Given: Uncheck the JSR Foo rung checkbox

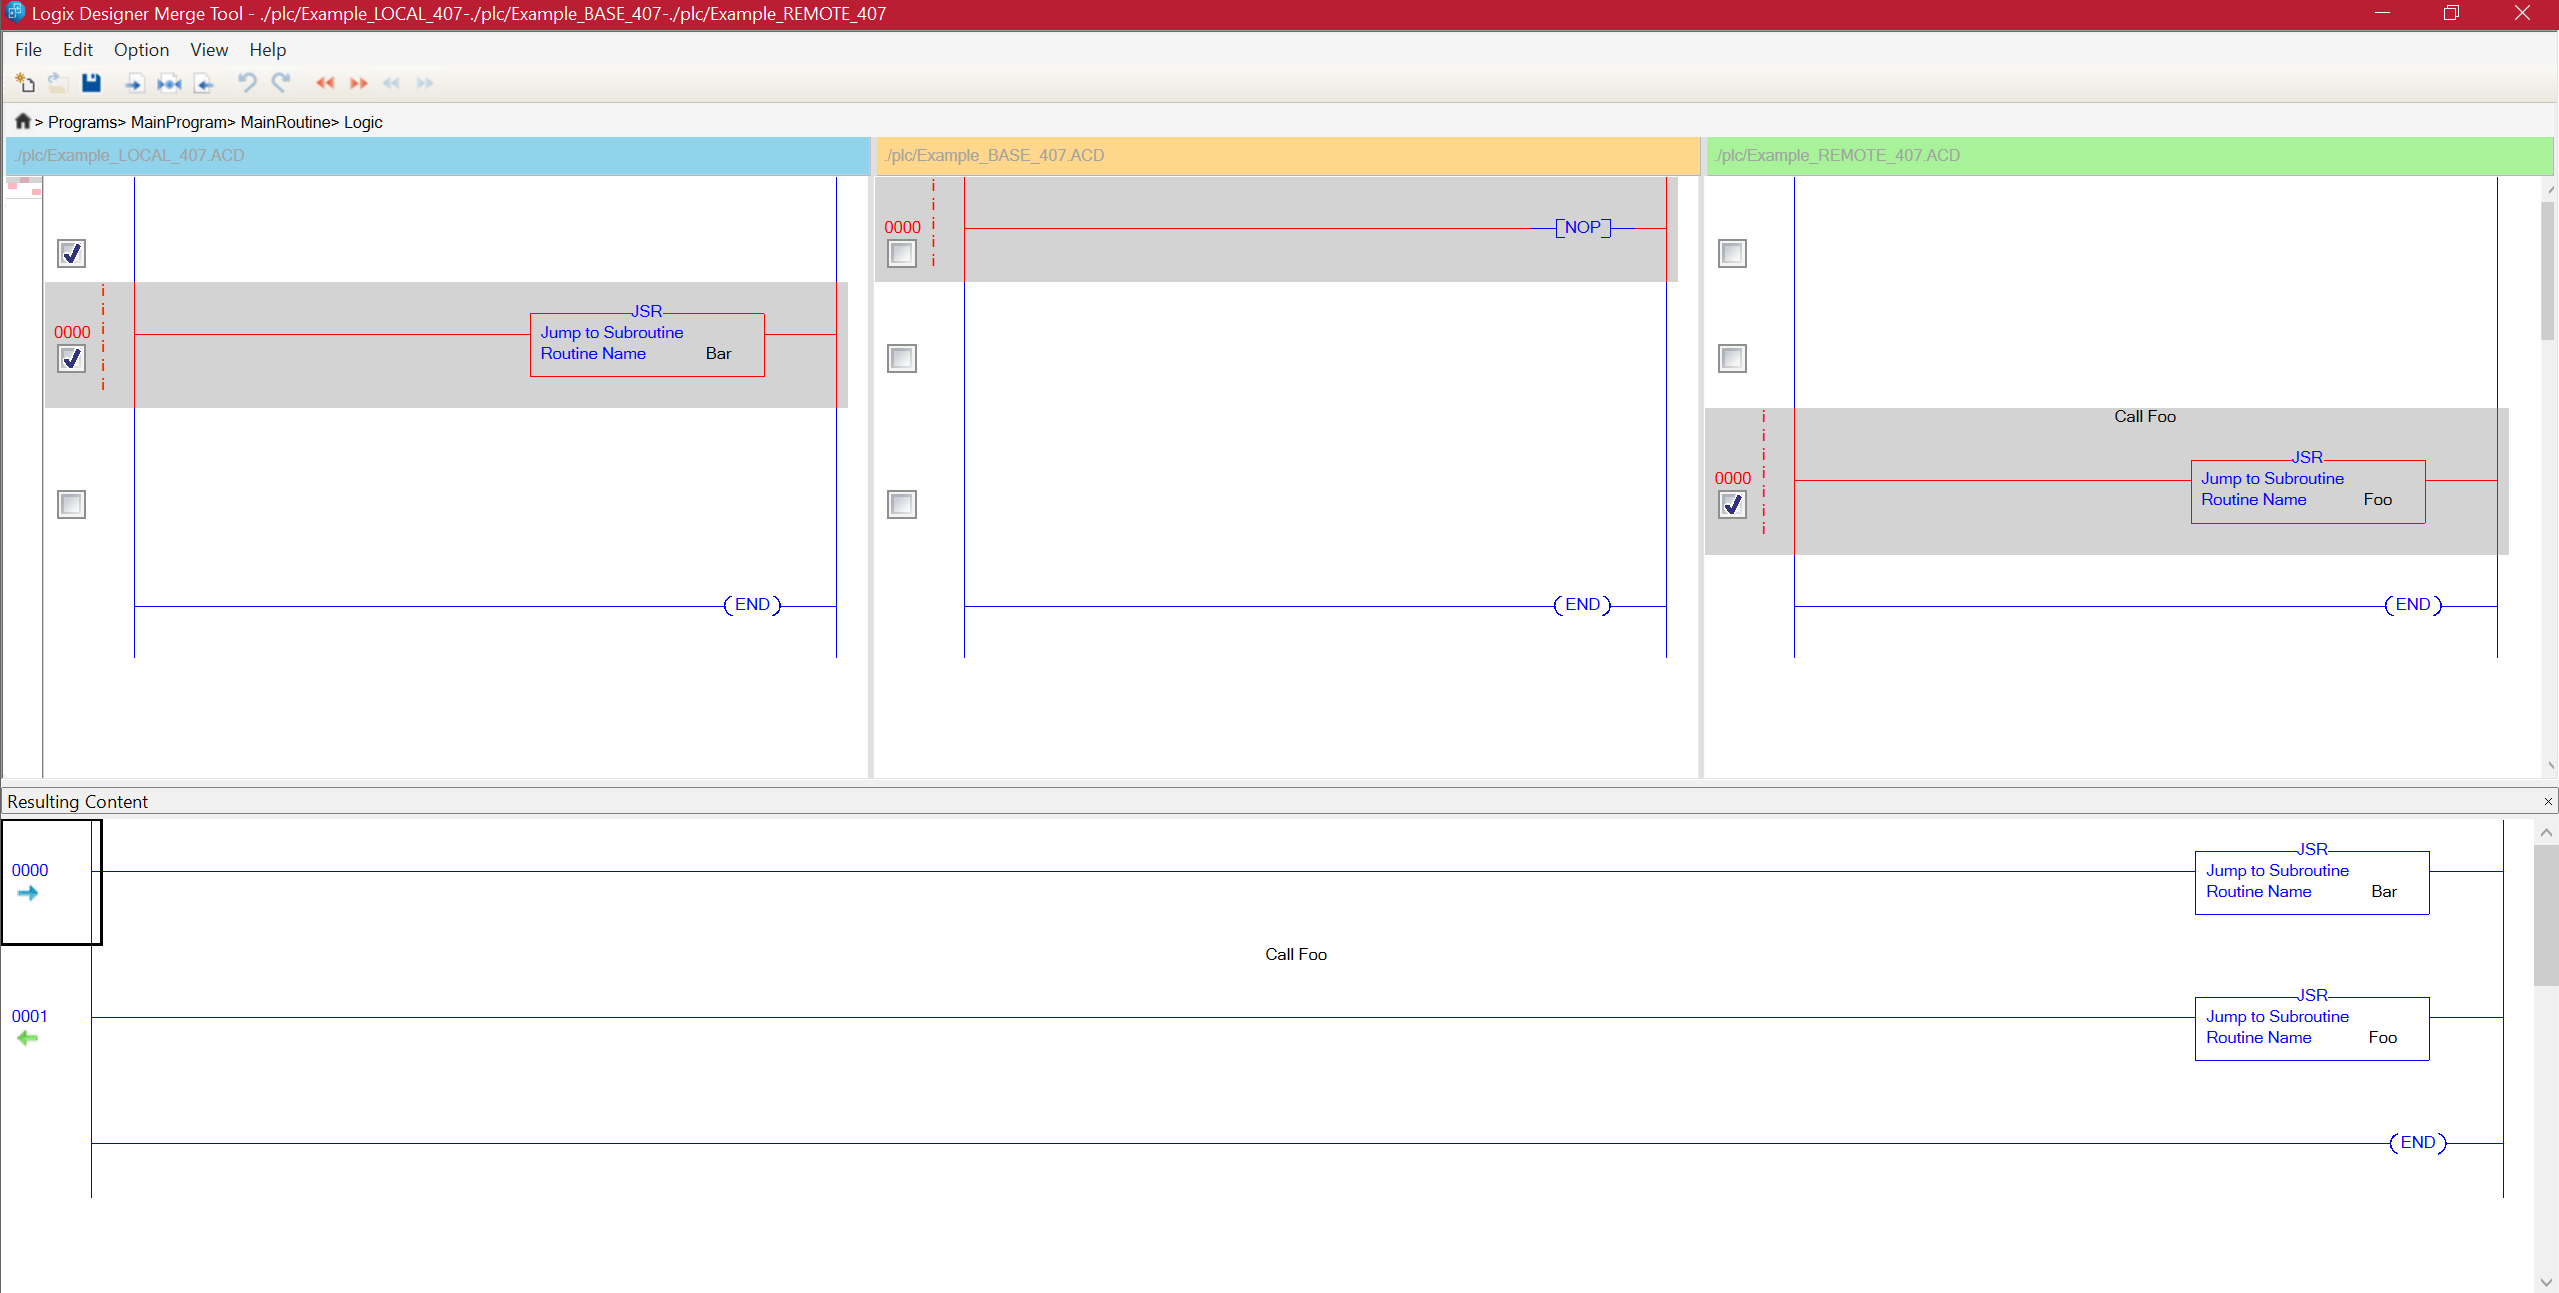Looking at the screenshot, I should pyautogui.click(x=1732, y=504).
